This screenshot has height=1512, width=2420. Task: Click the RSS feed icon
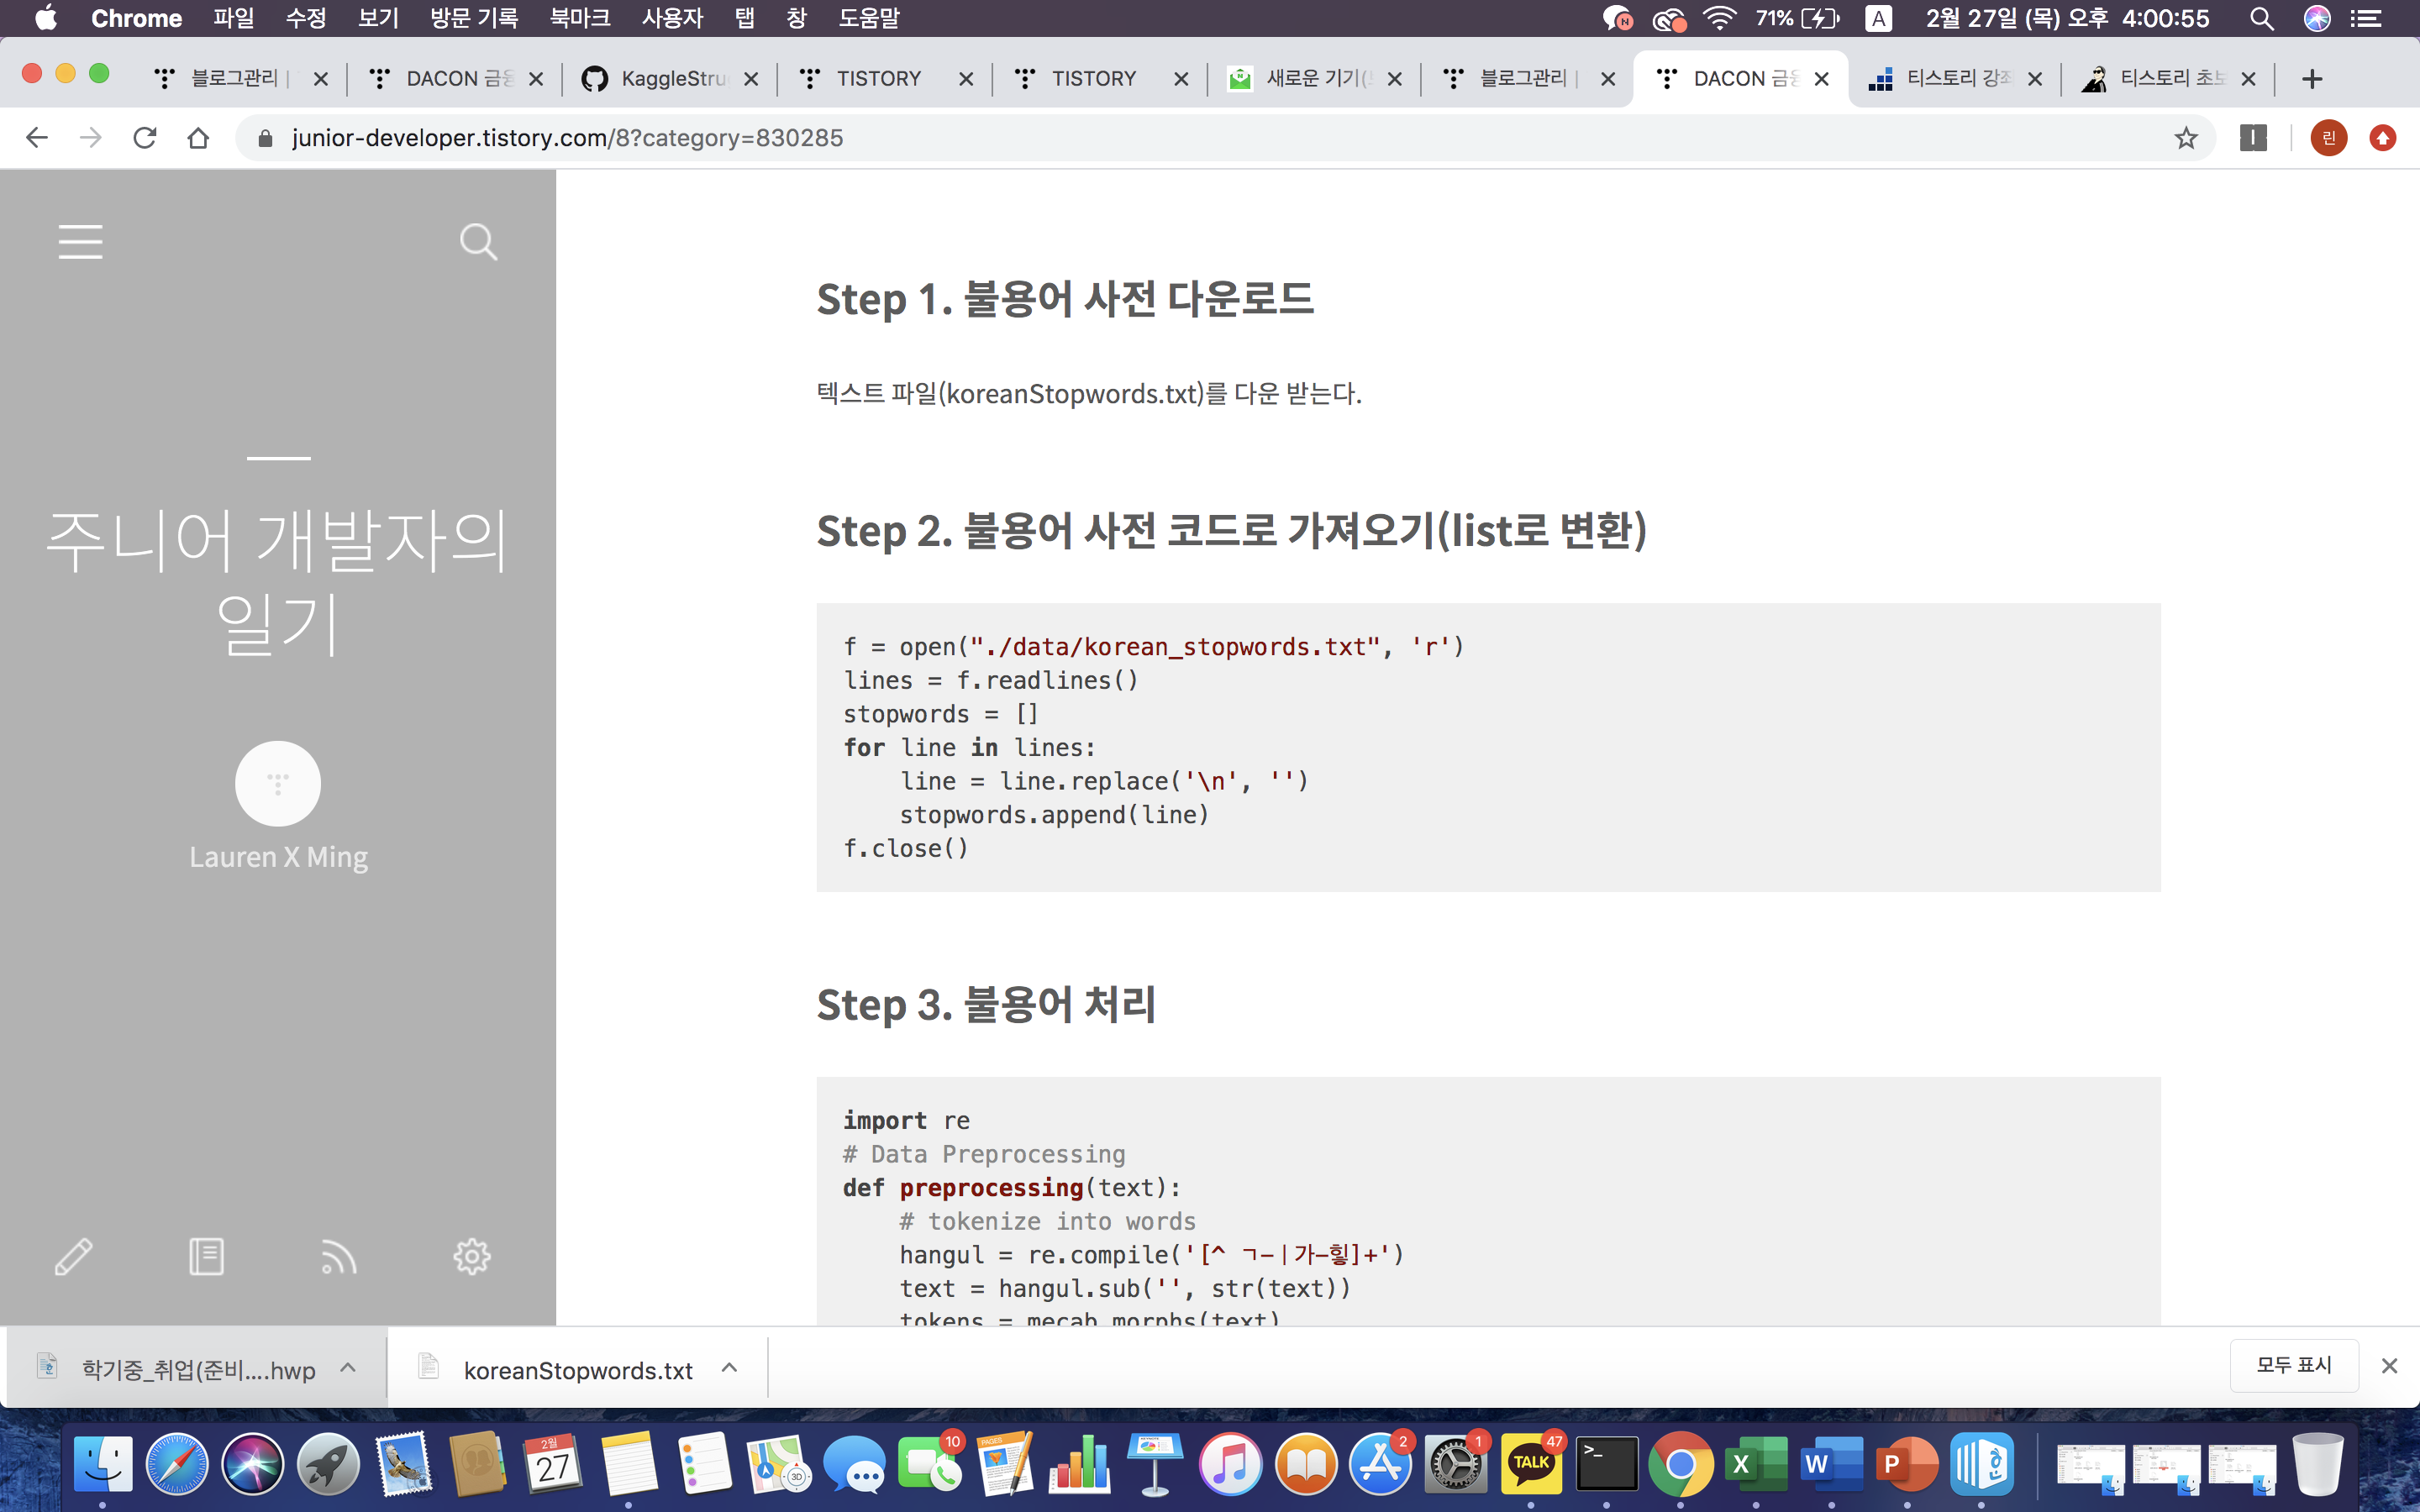(x=339, y=1257)
